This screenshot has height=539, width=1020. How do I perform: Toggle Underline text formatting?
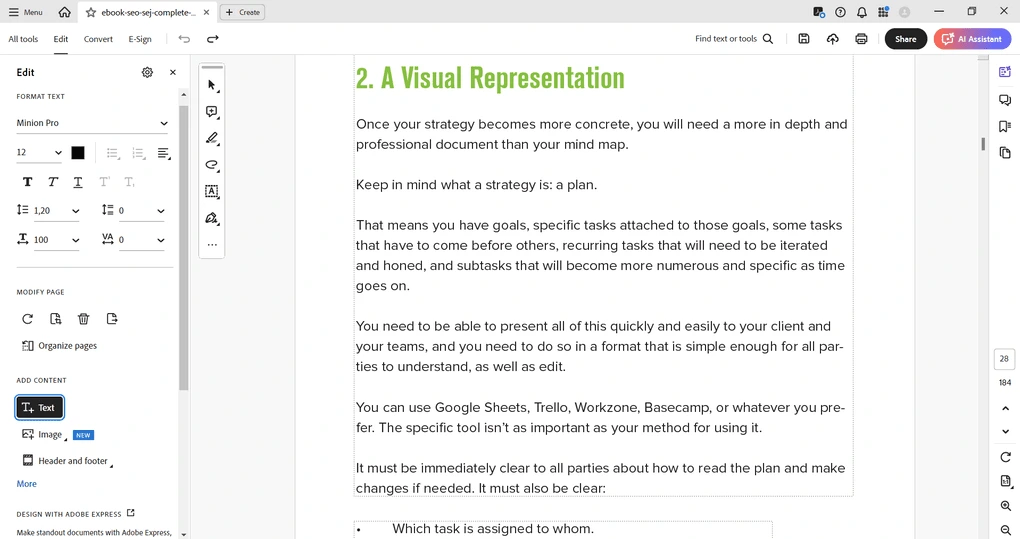[x=78, y=182]
